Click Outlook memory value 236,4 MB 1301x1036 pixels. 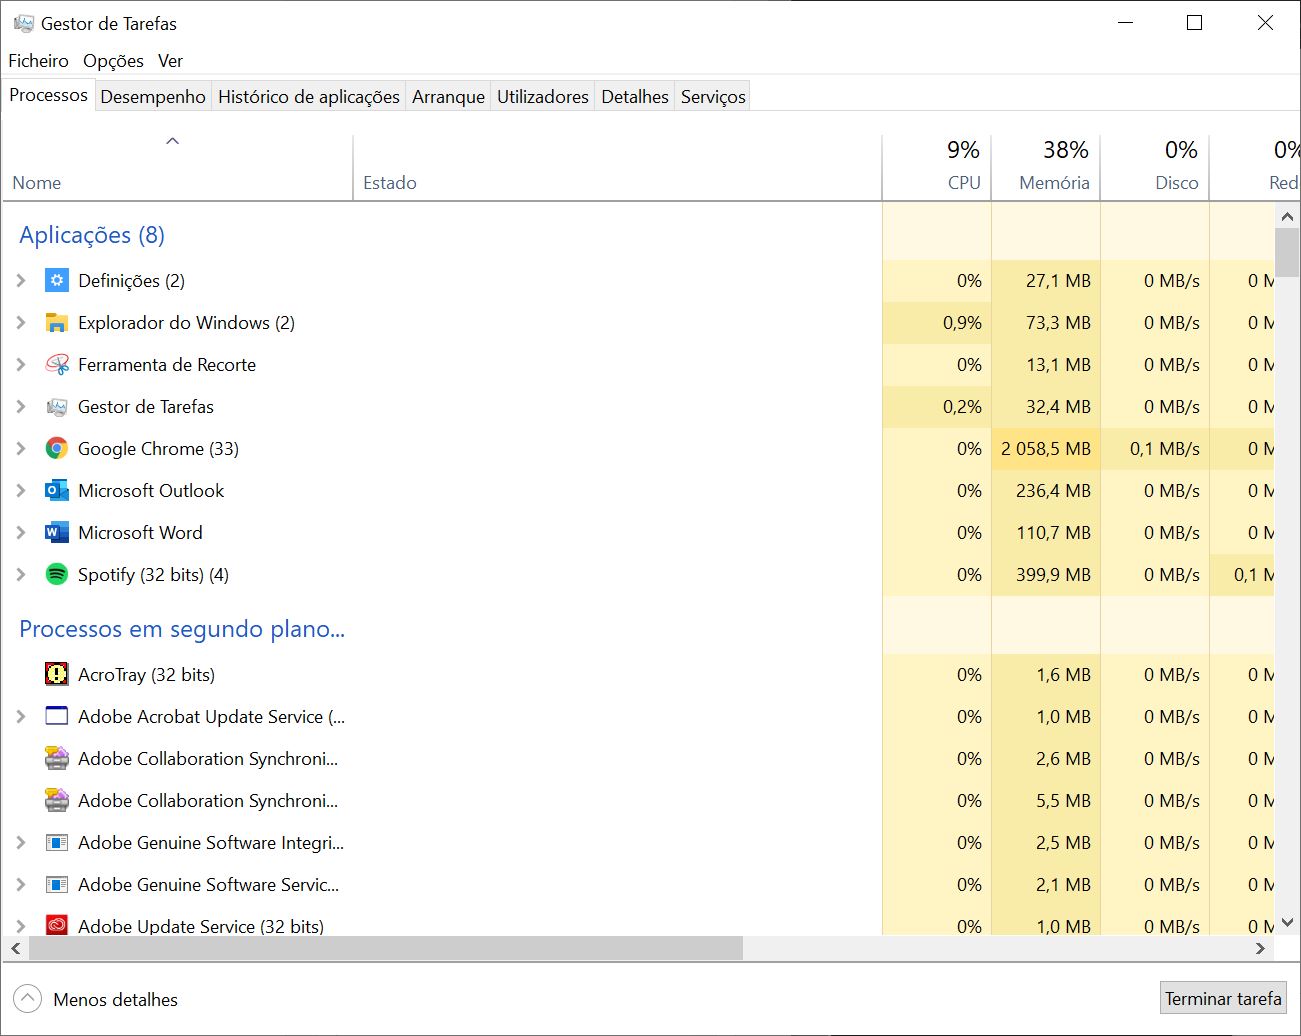(1053, 491)
